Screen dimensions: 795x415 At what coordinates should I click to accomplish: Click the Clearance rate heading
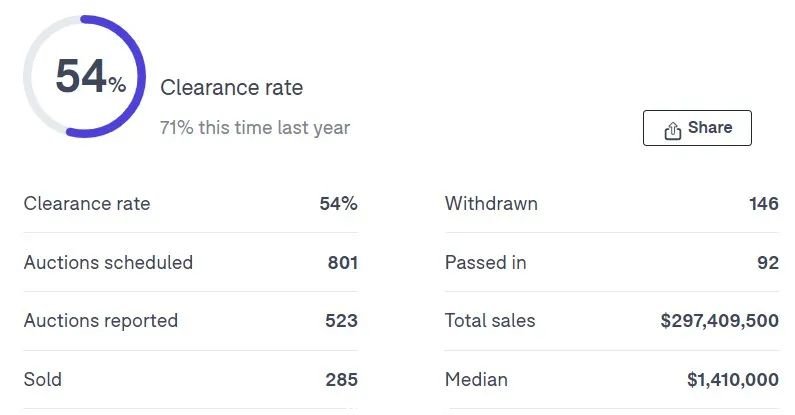pyautogui.click(x=232, y=88)
